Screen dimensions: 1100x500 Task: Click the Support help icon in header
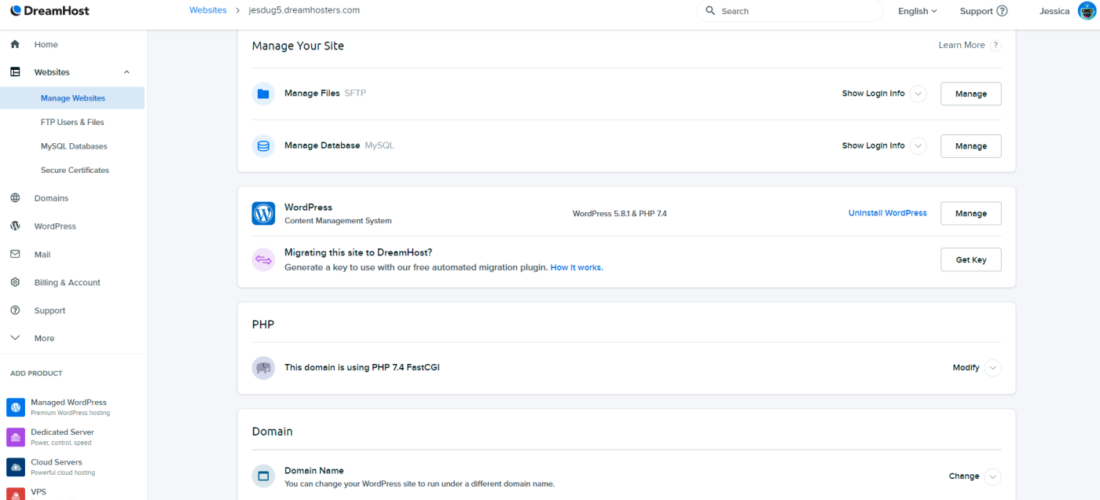click(x=1002, y=11)
